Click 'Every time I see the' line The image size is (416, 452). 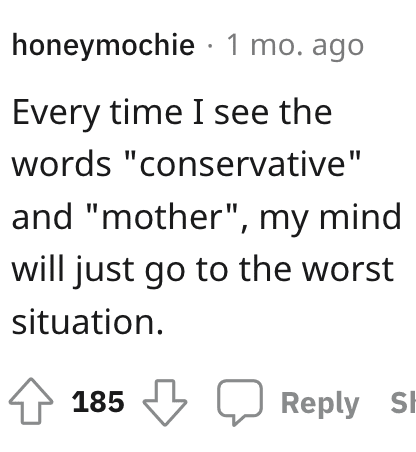pyautogui.click(x=172, y=113)
